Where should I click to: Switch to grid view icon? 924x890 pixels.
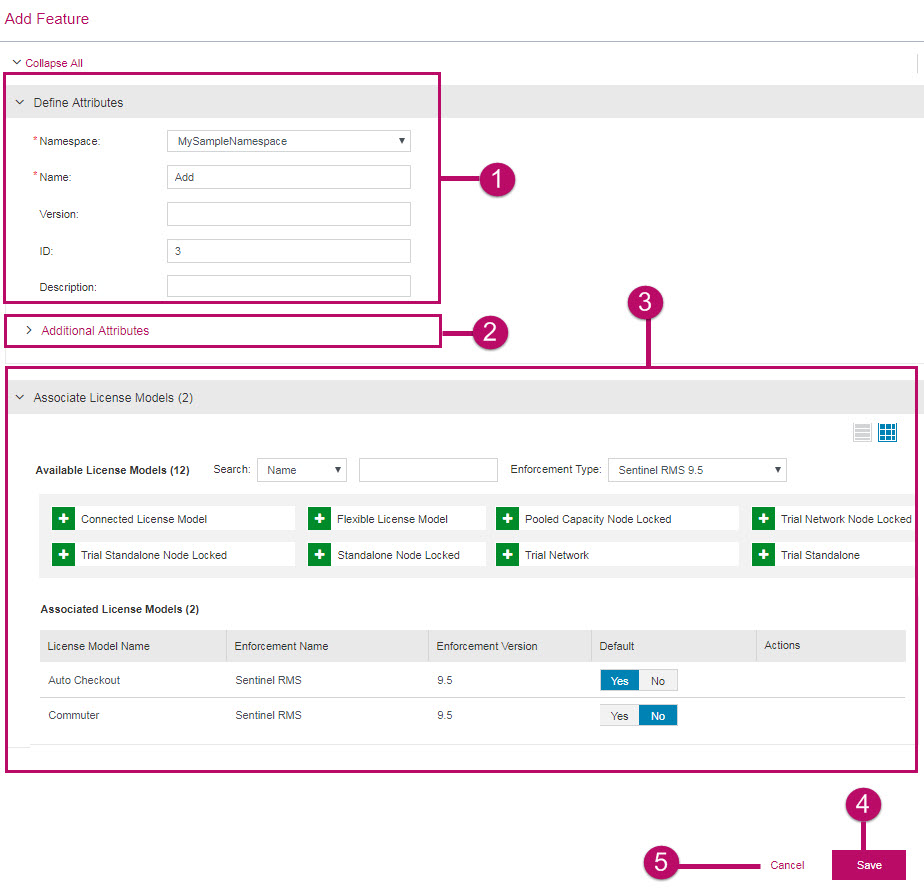point(887,432)
